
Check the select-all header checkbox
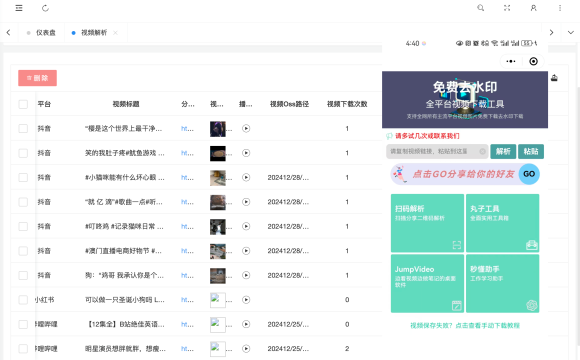23,104
